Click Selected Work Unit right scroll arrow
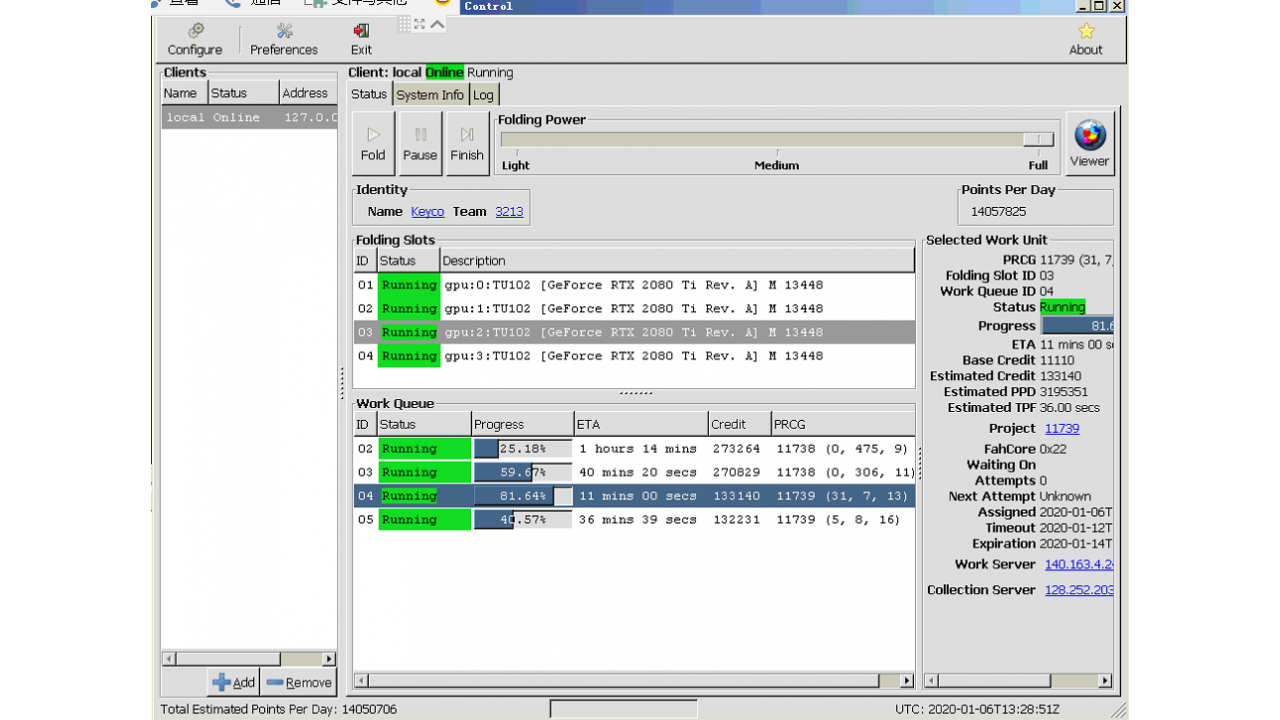 point(1105,681)
